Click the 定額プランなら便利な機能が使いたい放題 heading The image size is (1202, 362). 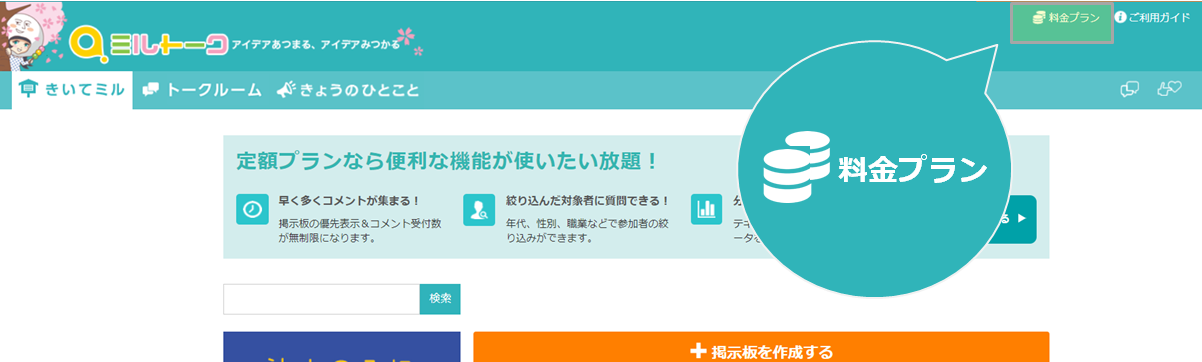448,161
